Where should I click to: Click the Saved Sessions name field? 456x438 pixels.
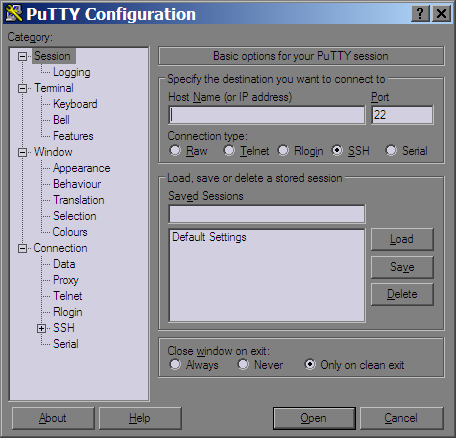(x=267, y=214)
